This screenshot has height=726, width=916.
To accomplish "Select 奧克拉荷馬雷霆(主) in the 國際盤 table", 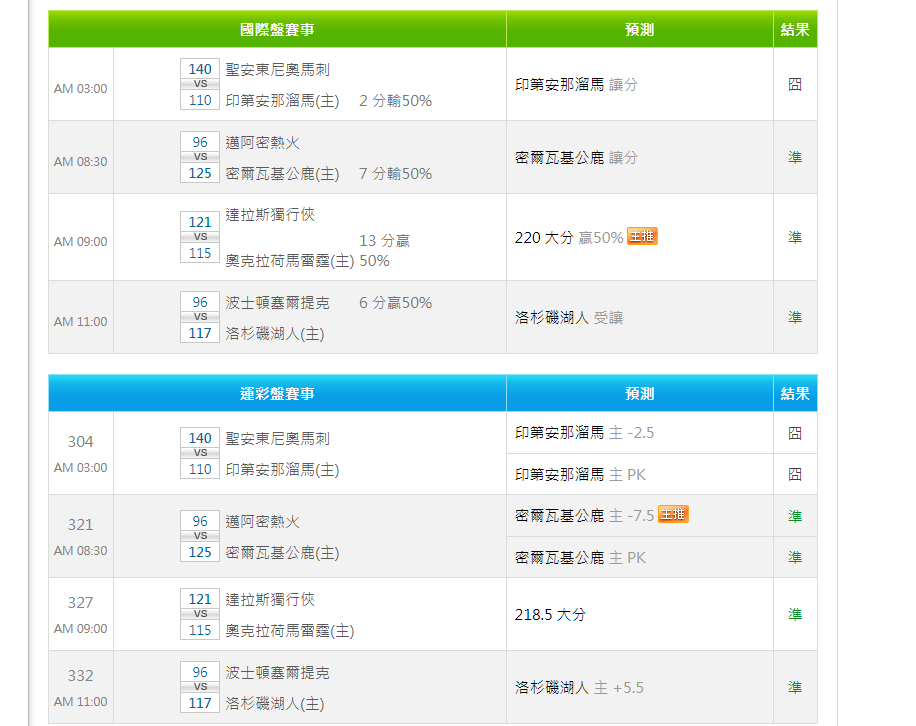I will tap(290, 260).
